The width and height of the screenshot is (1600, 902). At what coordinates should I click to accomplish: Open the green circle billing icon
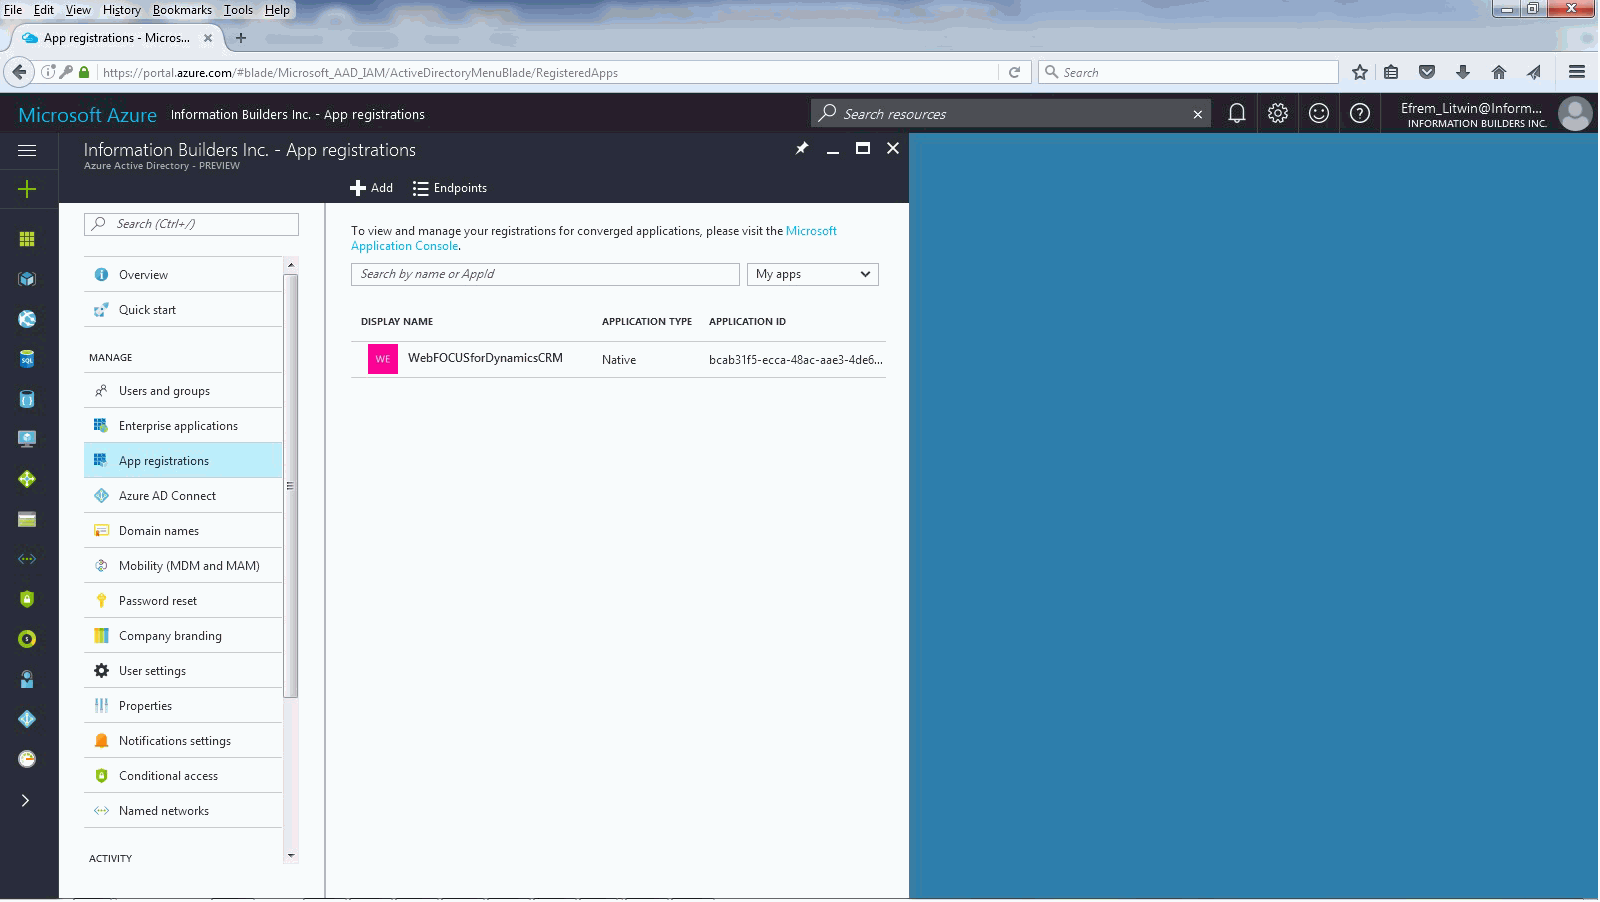pos(27,639)
